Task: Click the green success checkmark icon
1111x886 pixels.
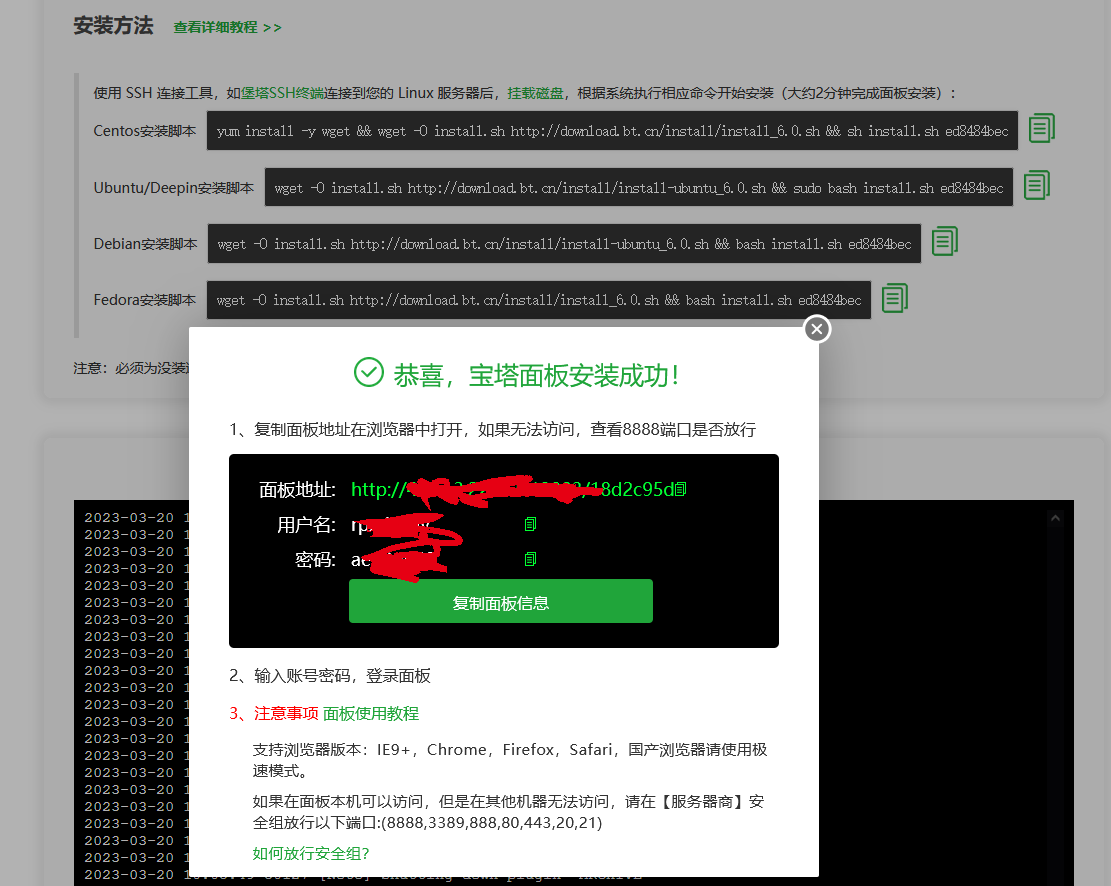Action: (x=369, y=372)
